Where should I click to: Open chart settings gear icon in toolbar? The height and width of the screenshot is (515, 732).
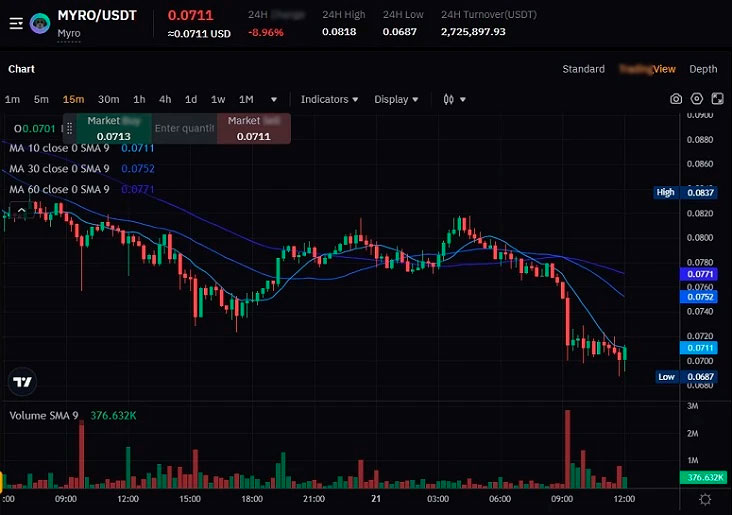(x=697, y=99)
